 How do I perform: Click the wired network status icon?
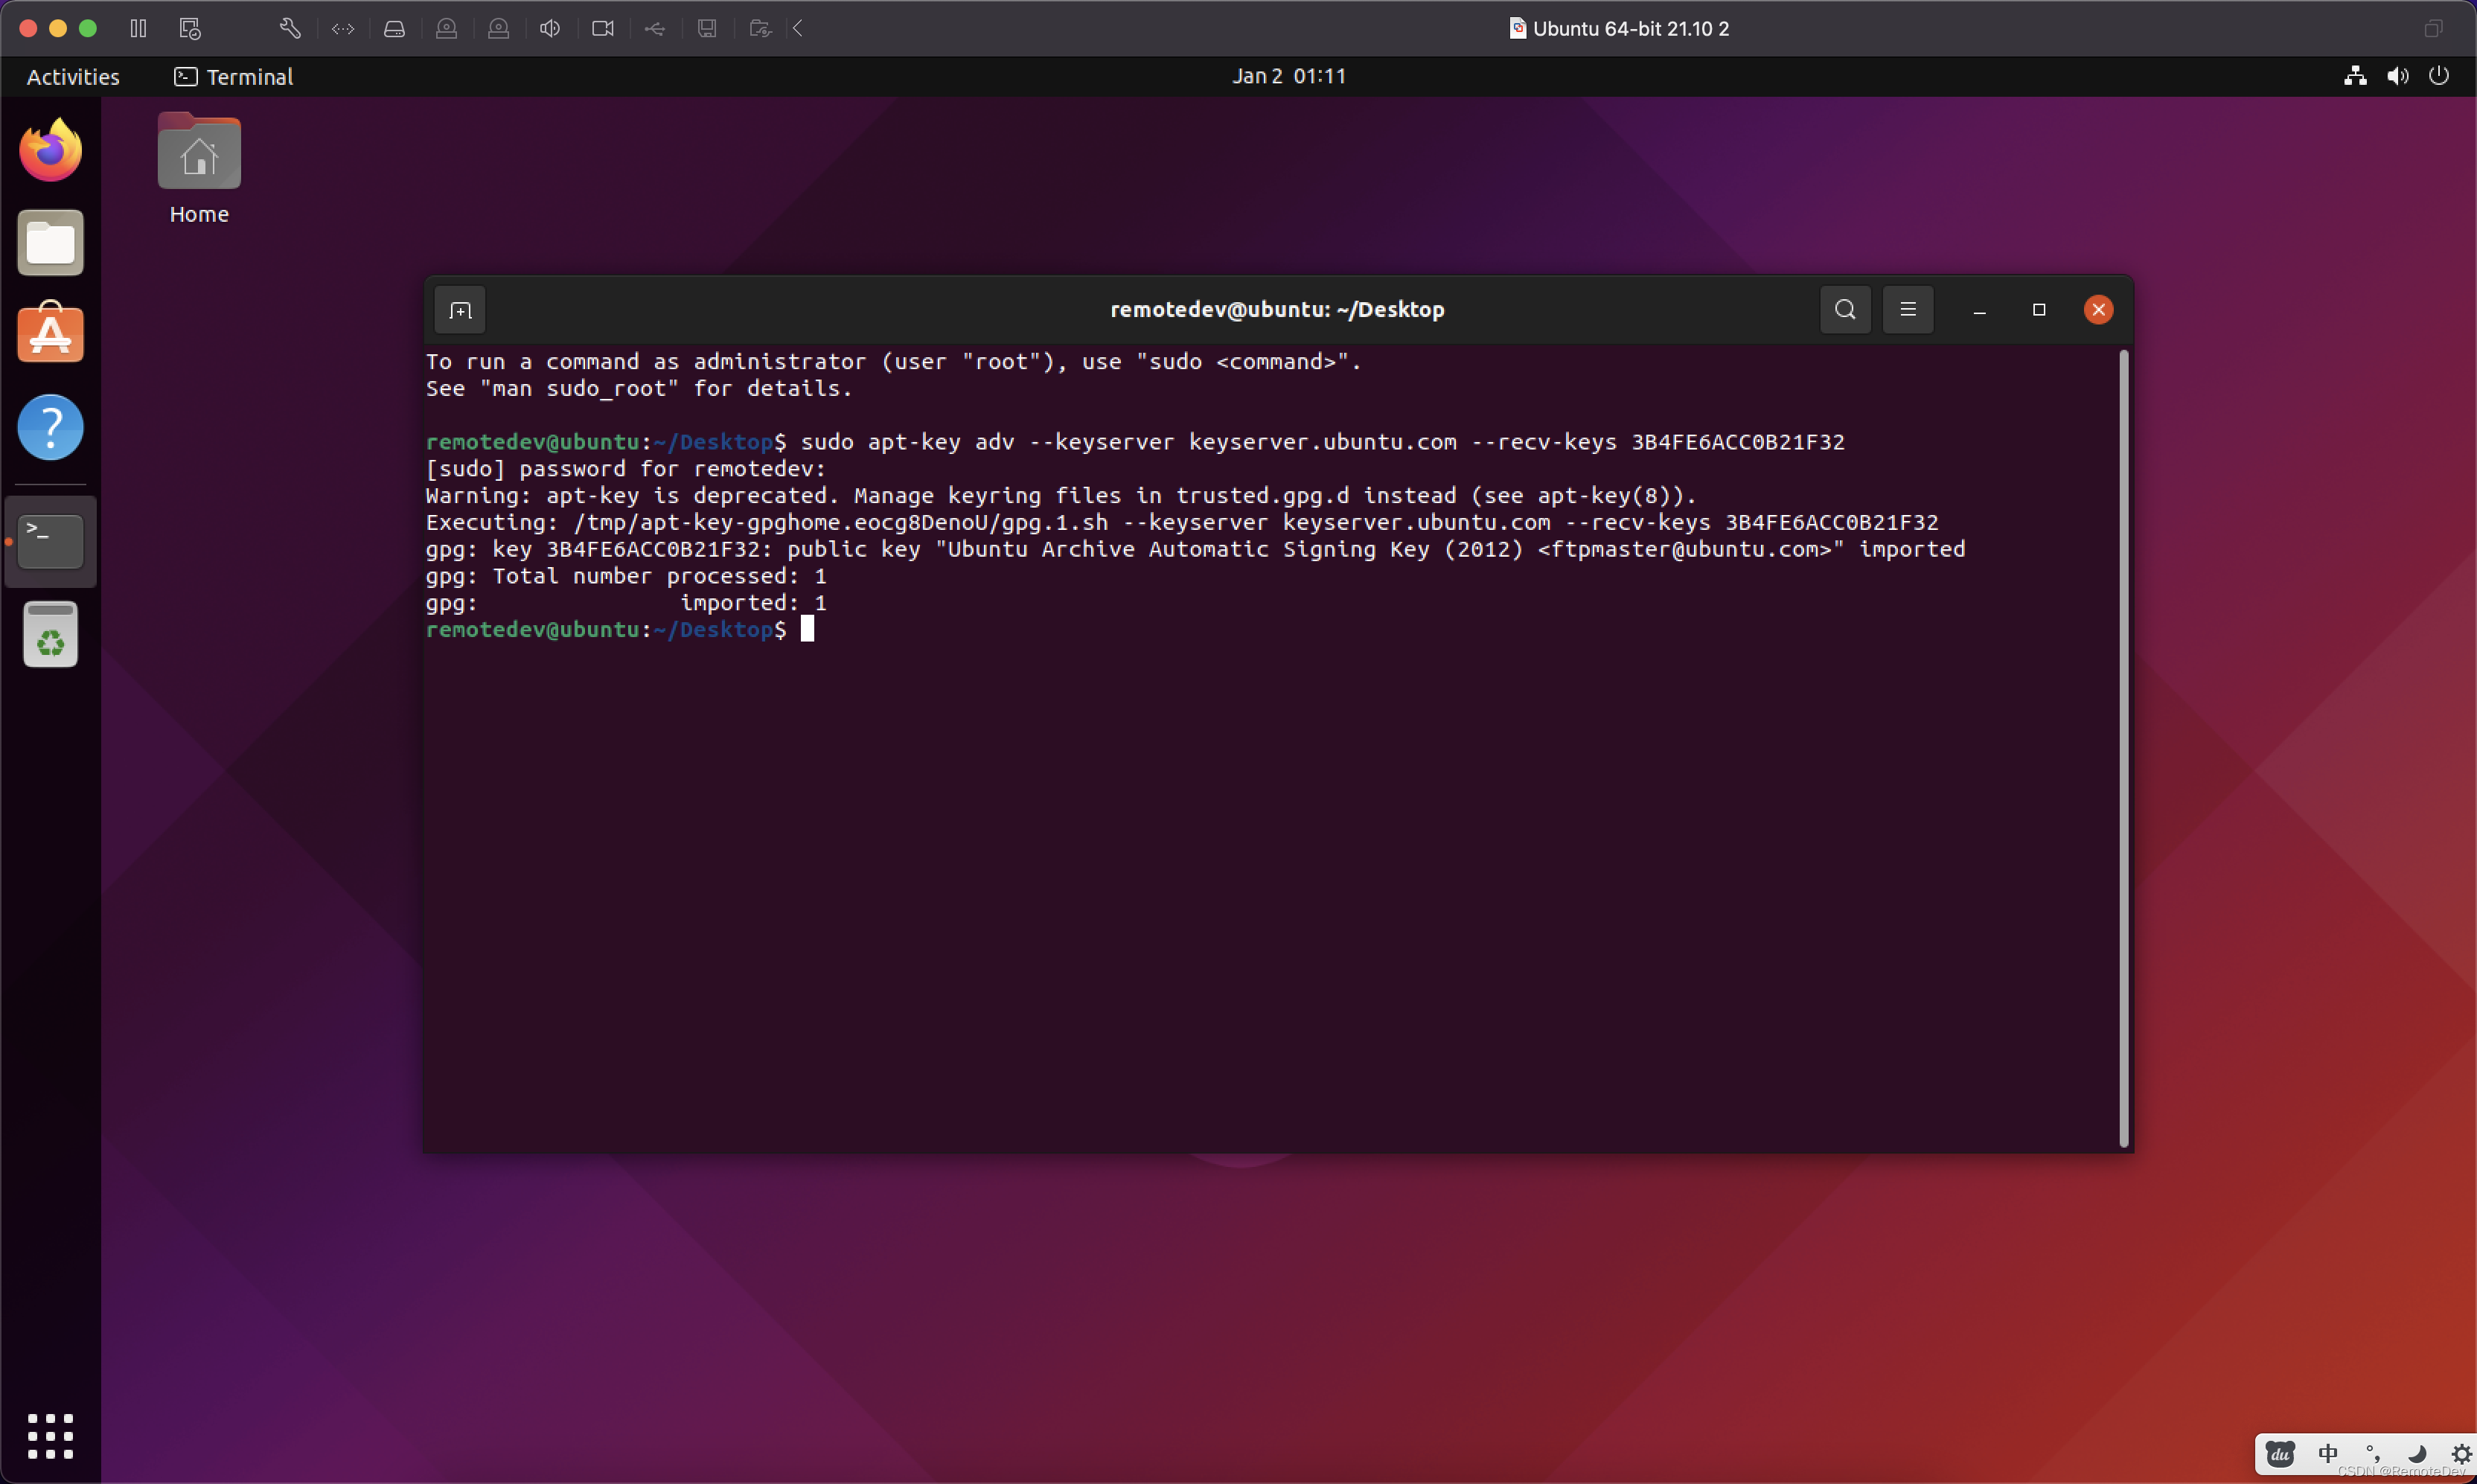[2355, 76]
